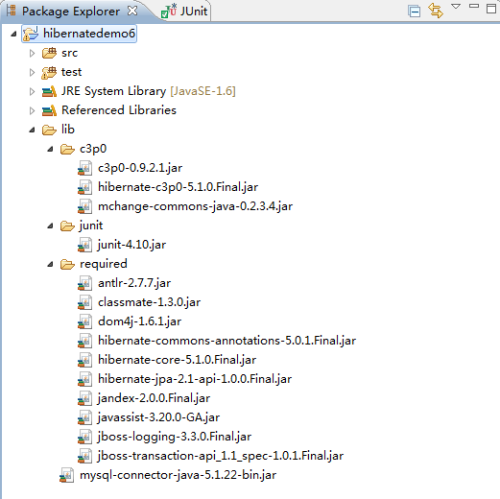The width and height of the screenshot is (500, 499).
Task: Select hibernatedemo6 project name
Action: click(x=89, y=33)
